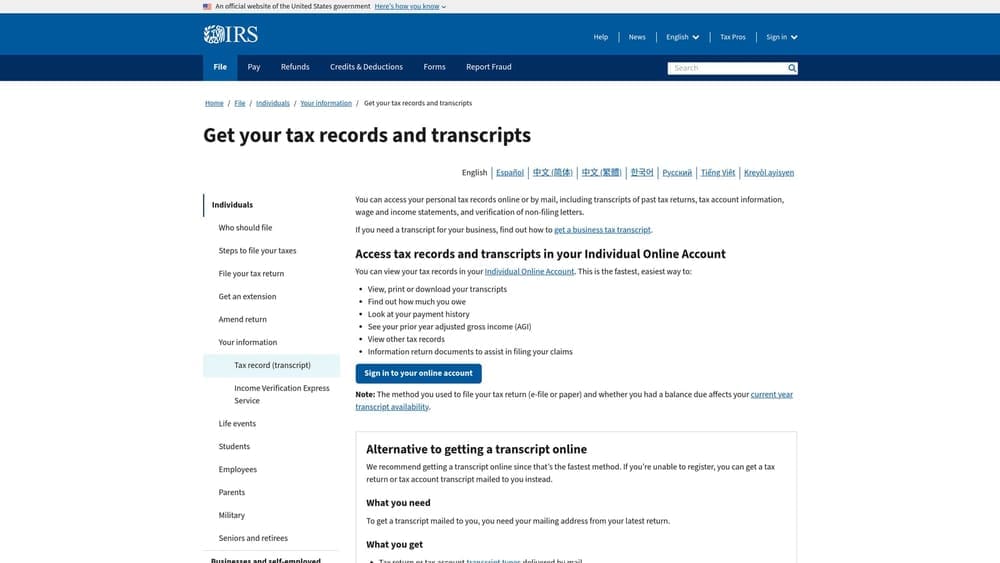This screenshot has width=1000, height=563.
Task: Open Individuals sidebar heading
Action: 232,205
